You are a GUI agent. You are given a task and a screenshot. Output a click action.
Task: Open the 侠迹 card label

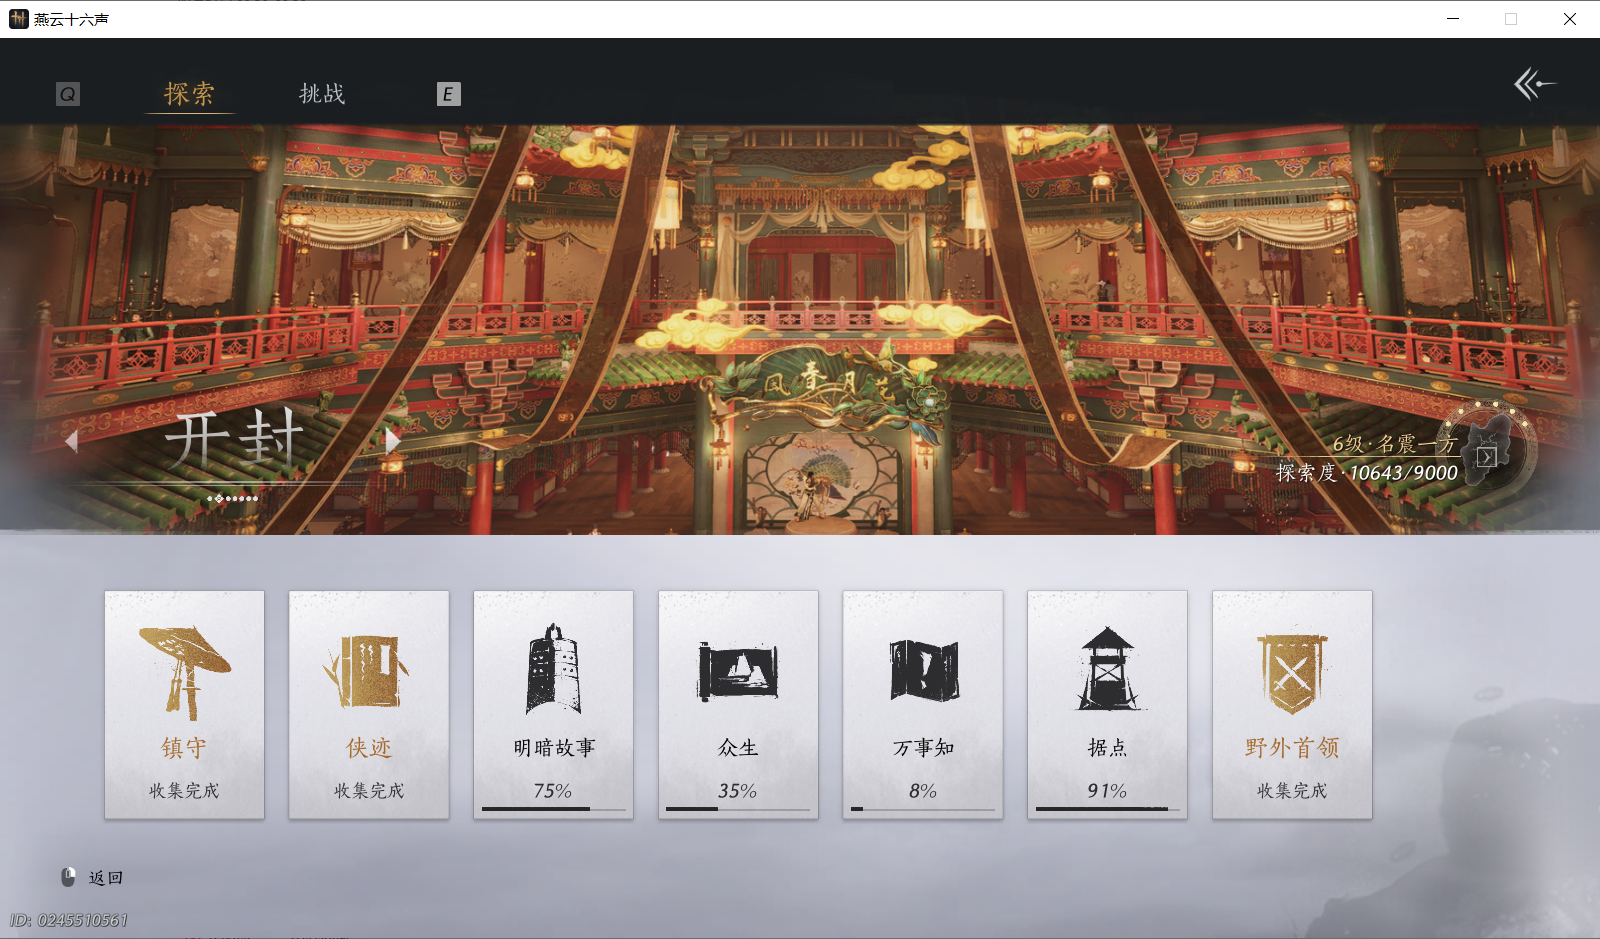pyautogui.click(x=369, y=748)
